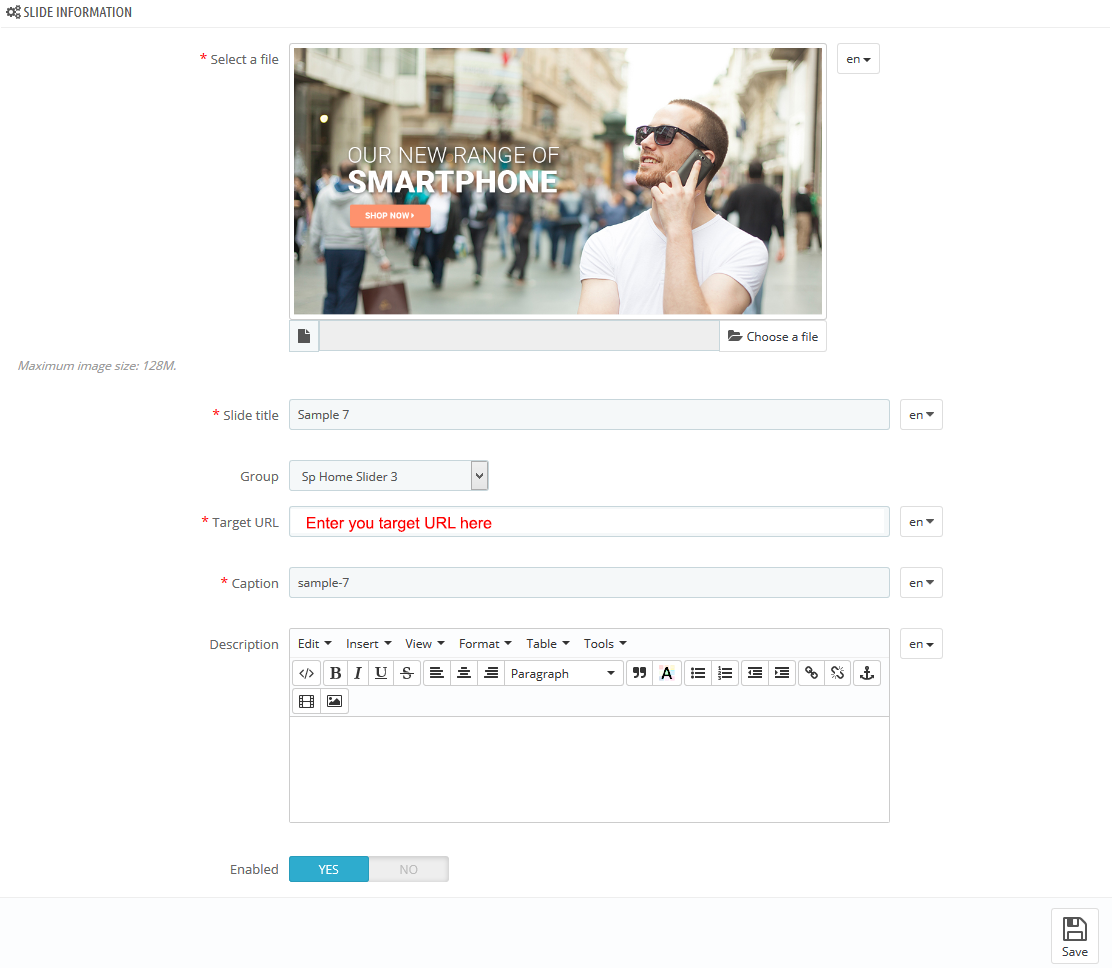
Task: Open the text color picker
Action: [667, 674]
